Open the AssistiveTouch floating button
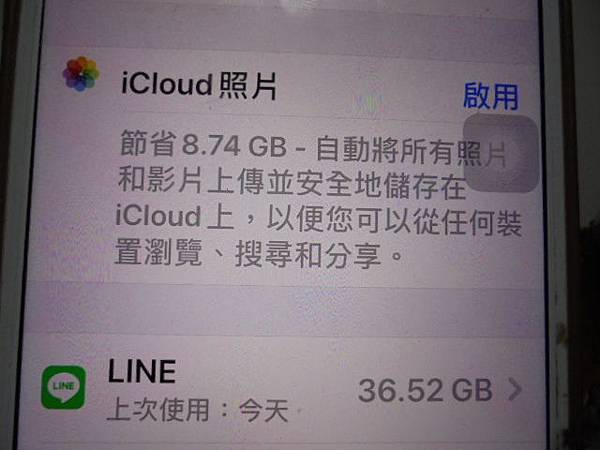This screenshot has height=450, width=600. (x=501, y=153)
